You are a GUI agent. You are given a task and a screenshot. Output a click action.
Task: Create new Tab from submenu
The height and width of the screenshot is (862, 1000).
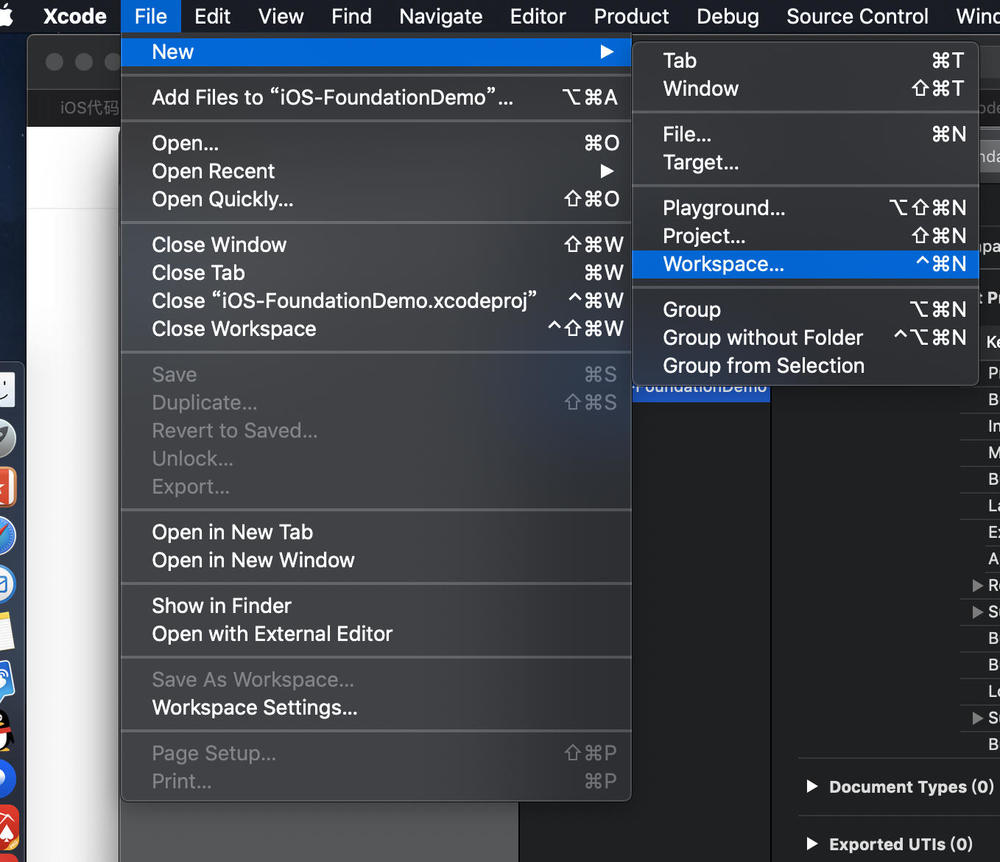(x=805, y=61)
